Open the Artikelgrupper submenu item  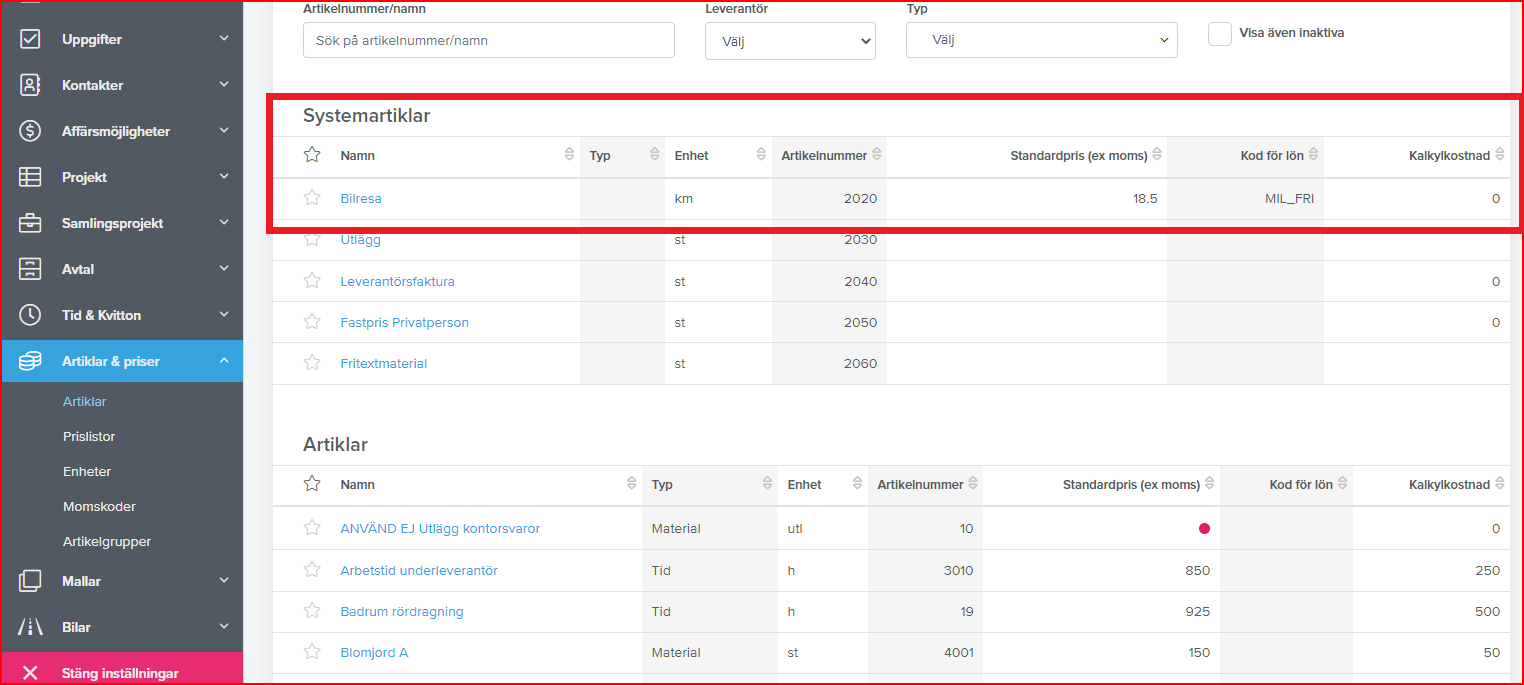pos(107,541)
